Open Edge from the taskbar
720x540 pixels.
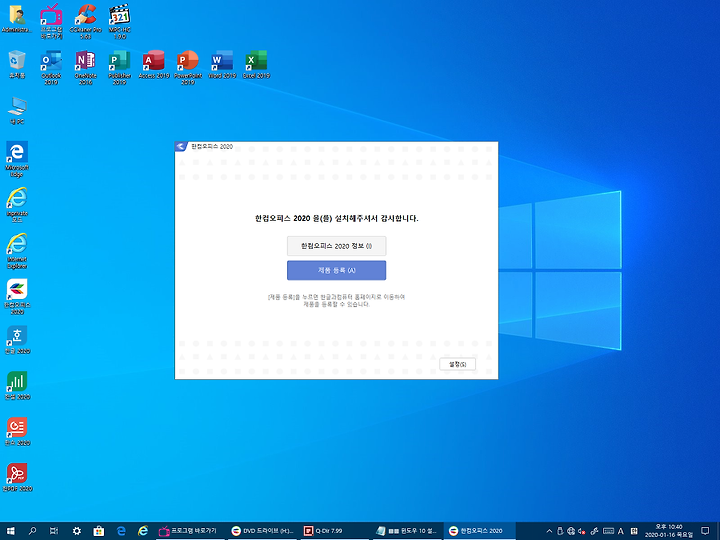[121, 531]
